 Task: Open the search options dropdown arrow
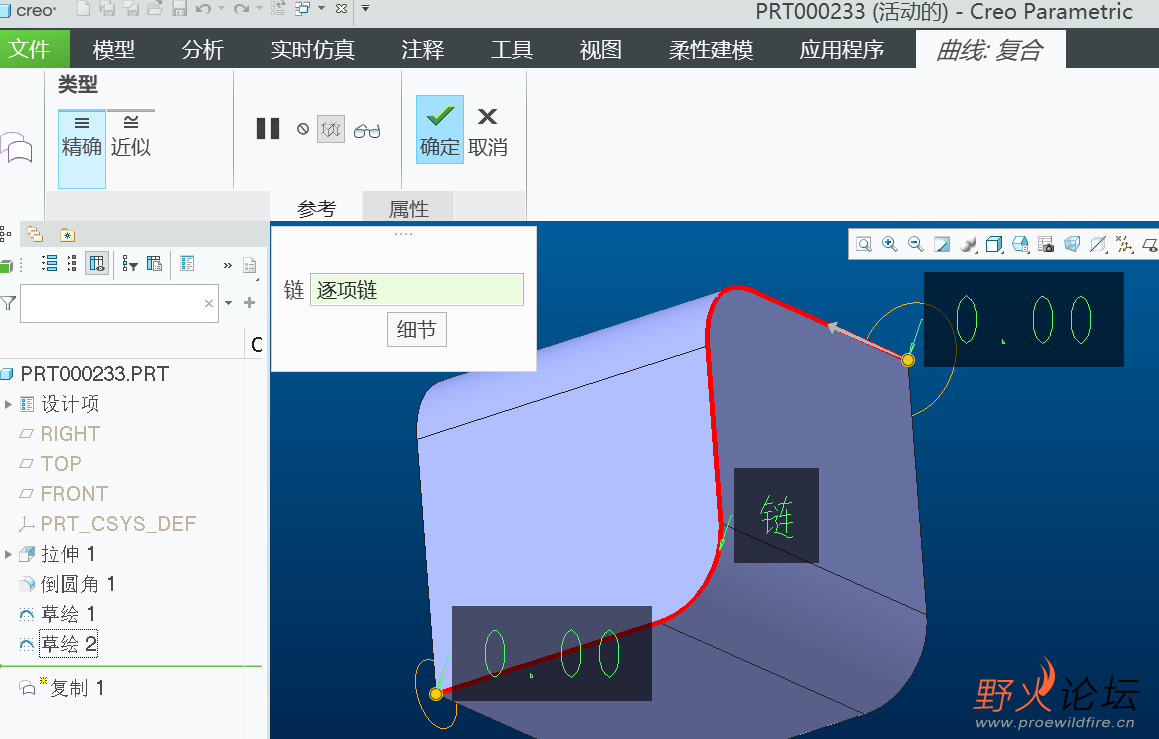pyautogui.click(x=228, y=303)
